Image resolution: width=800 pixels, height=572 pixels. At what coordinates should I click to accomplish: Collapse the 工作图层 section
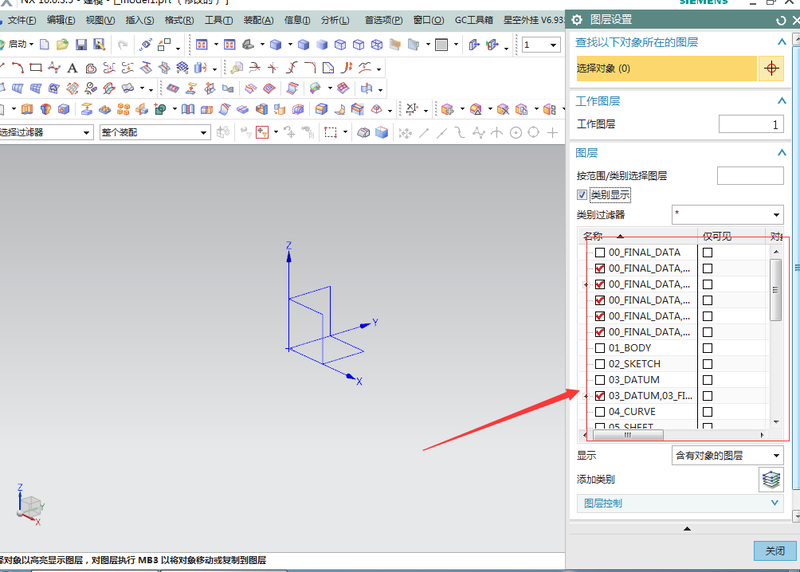point(781,101)
